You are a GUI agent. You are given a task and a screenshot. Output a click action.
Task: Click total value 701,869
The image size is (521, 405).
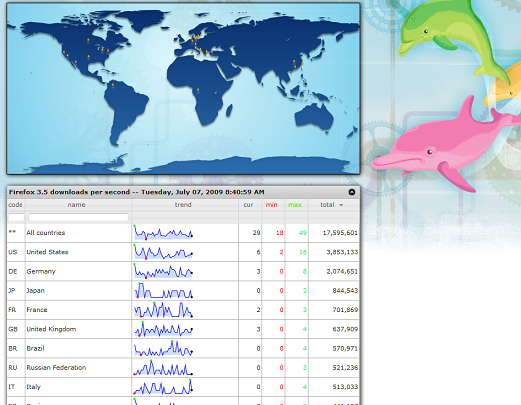tap(345, 310)
